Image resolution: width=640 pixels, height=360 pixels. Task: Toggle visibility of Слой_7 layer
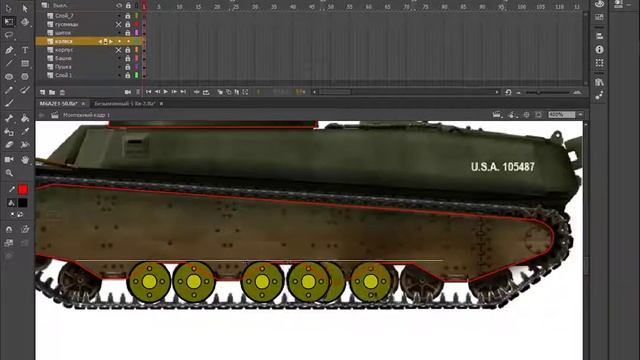point(119,16)
